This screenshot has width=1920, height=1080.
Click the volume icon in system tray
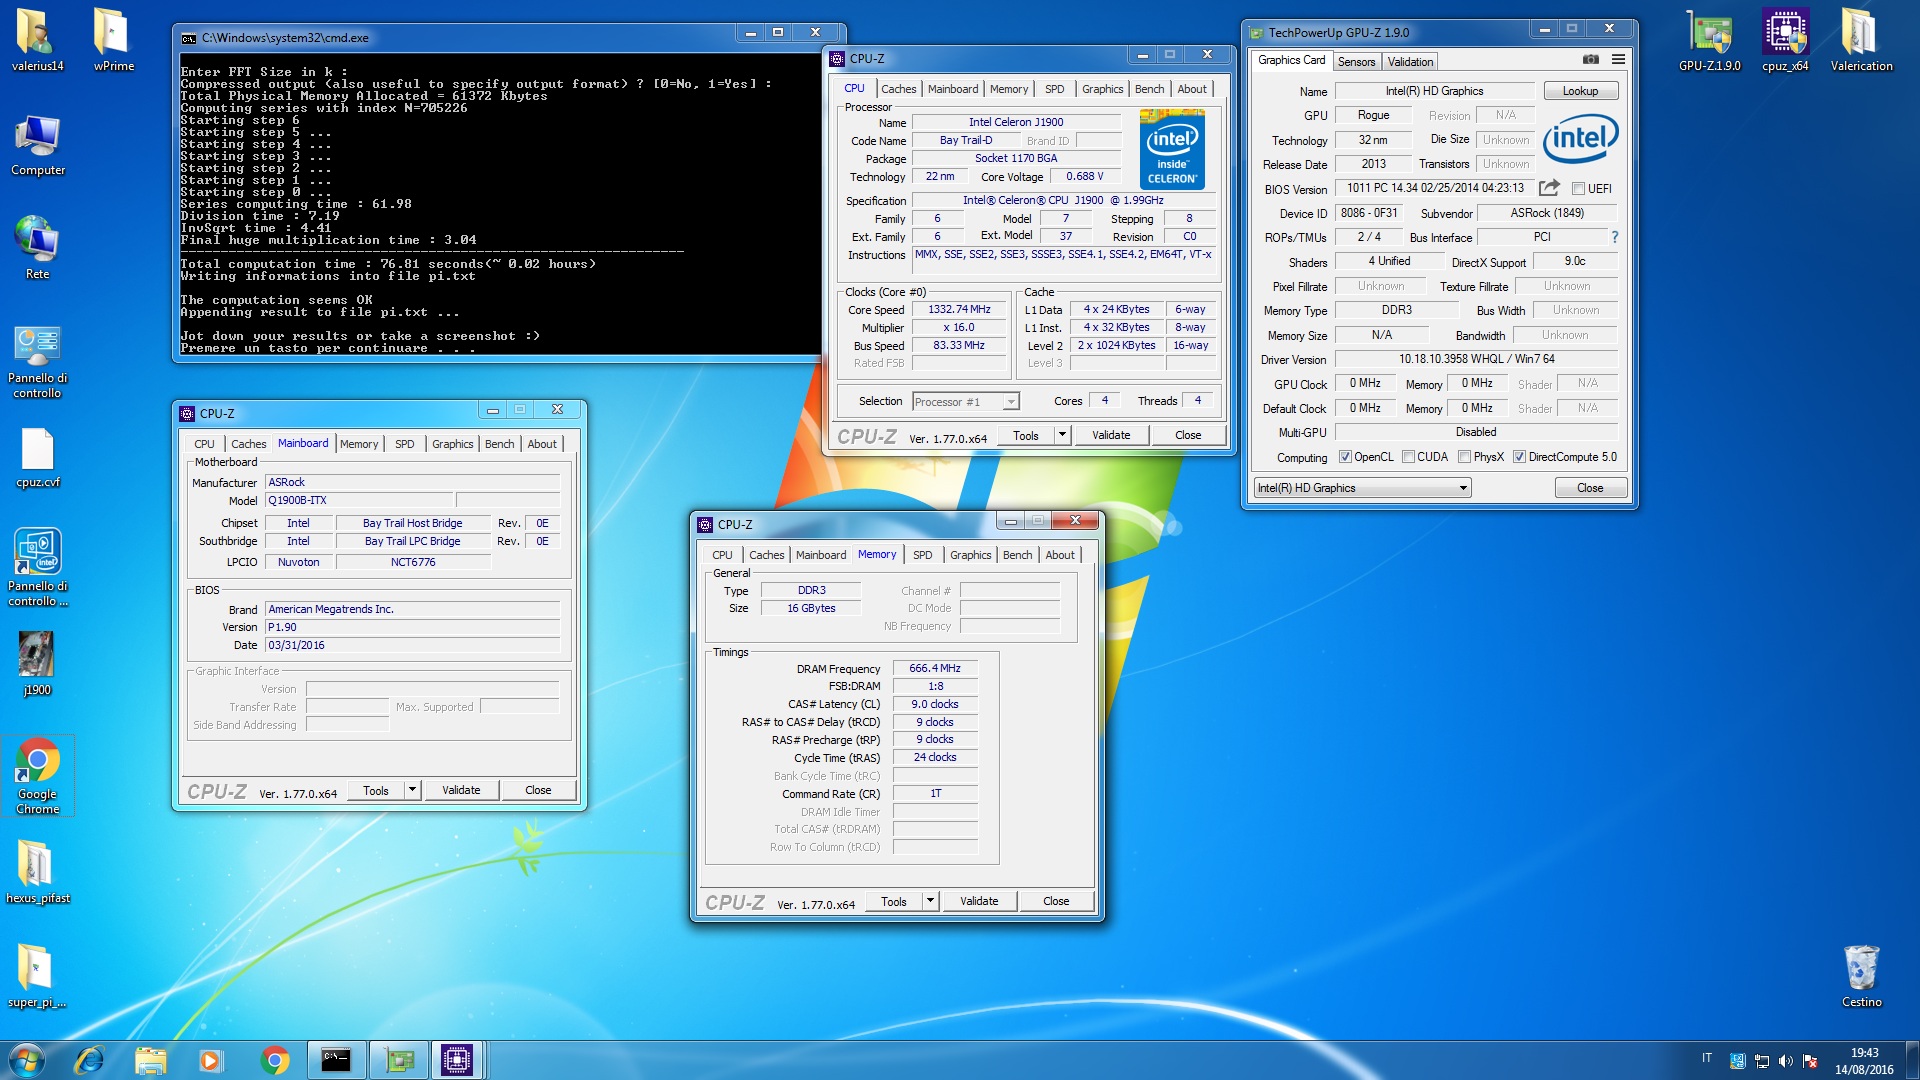click(1786, 1061)
